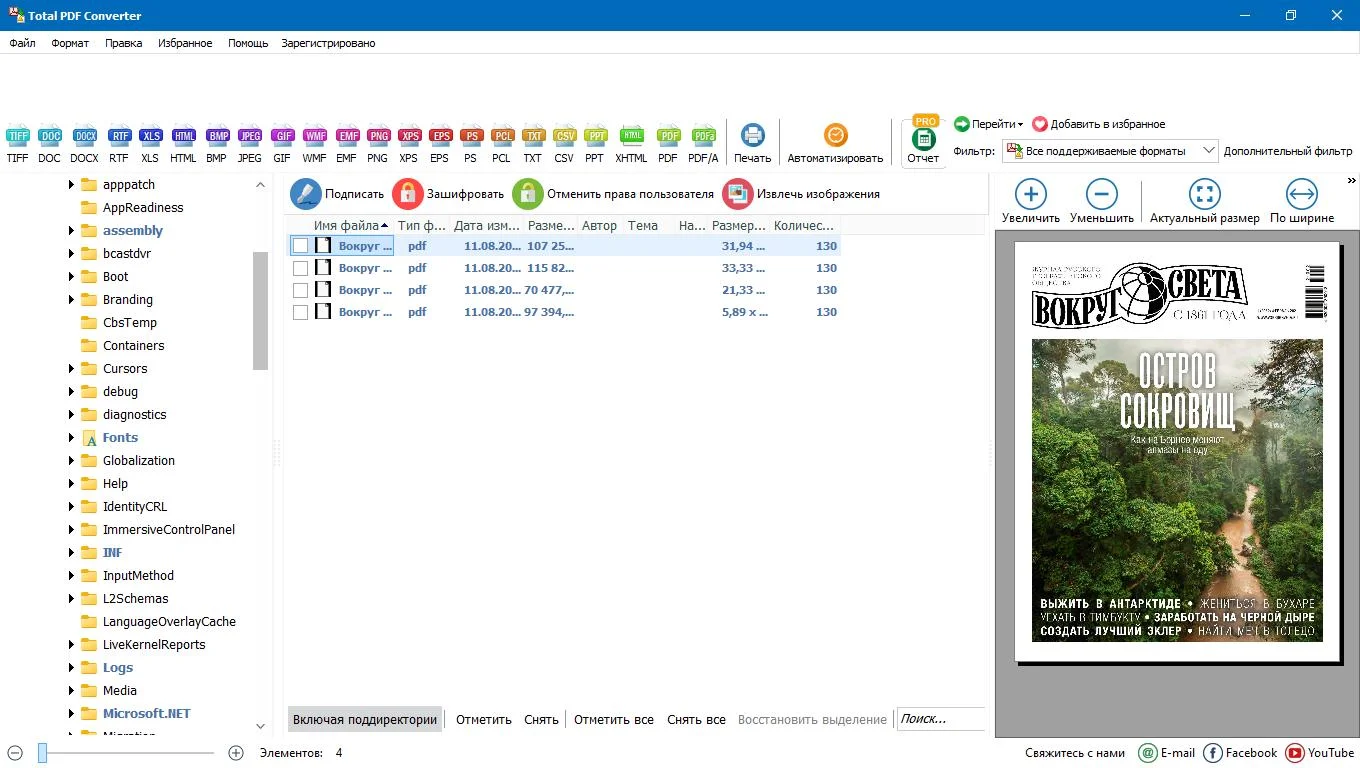Click the thumbnail size slider handle
The width and height of the screenshot is (1360, 768).
point(42,753)
